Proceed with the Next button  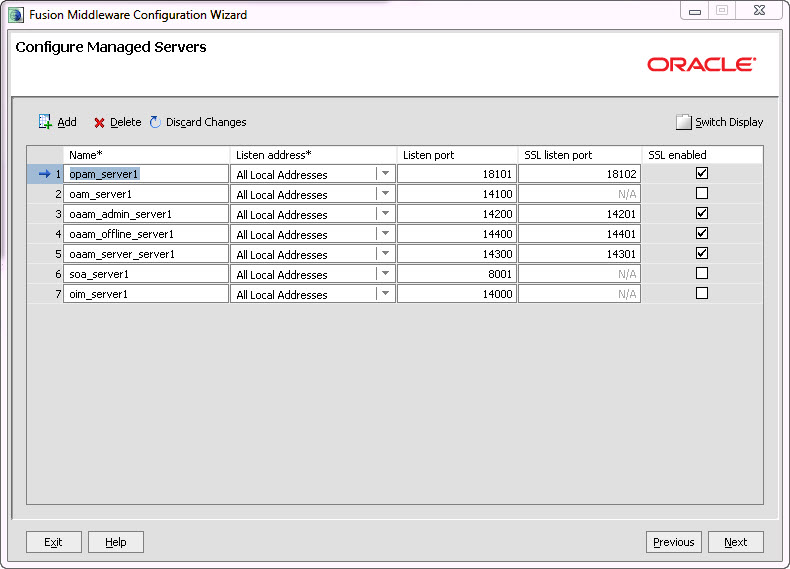tap(736, 542)
